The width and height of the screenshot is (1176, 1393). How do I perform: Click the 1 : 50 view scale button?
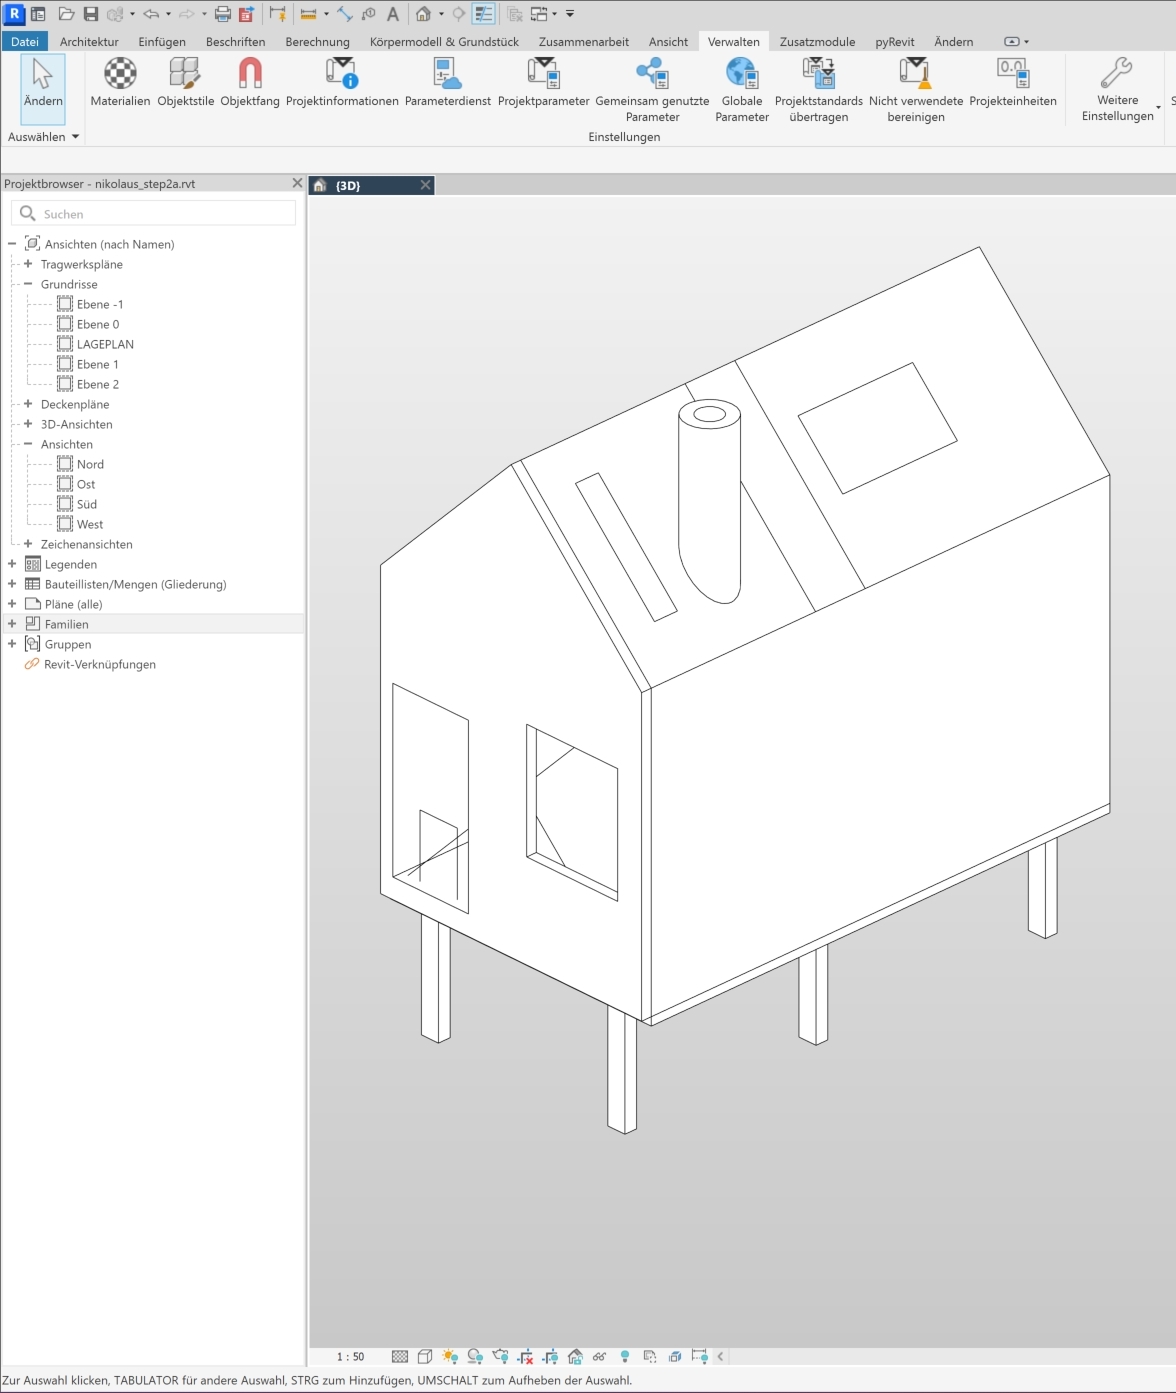[x=350, y=1357]
